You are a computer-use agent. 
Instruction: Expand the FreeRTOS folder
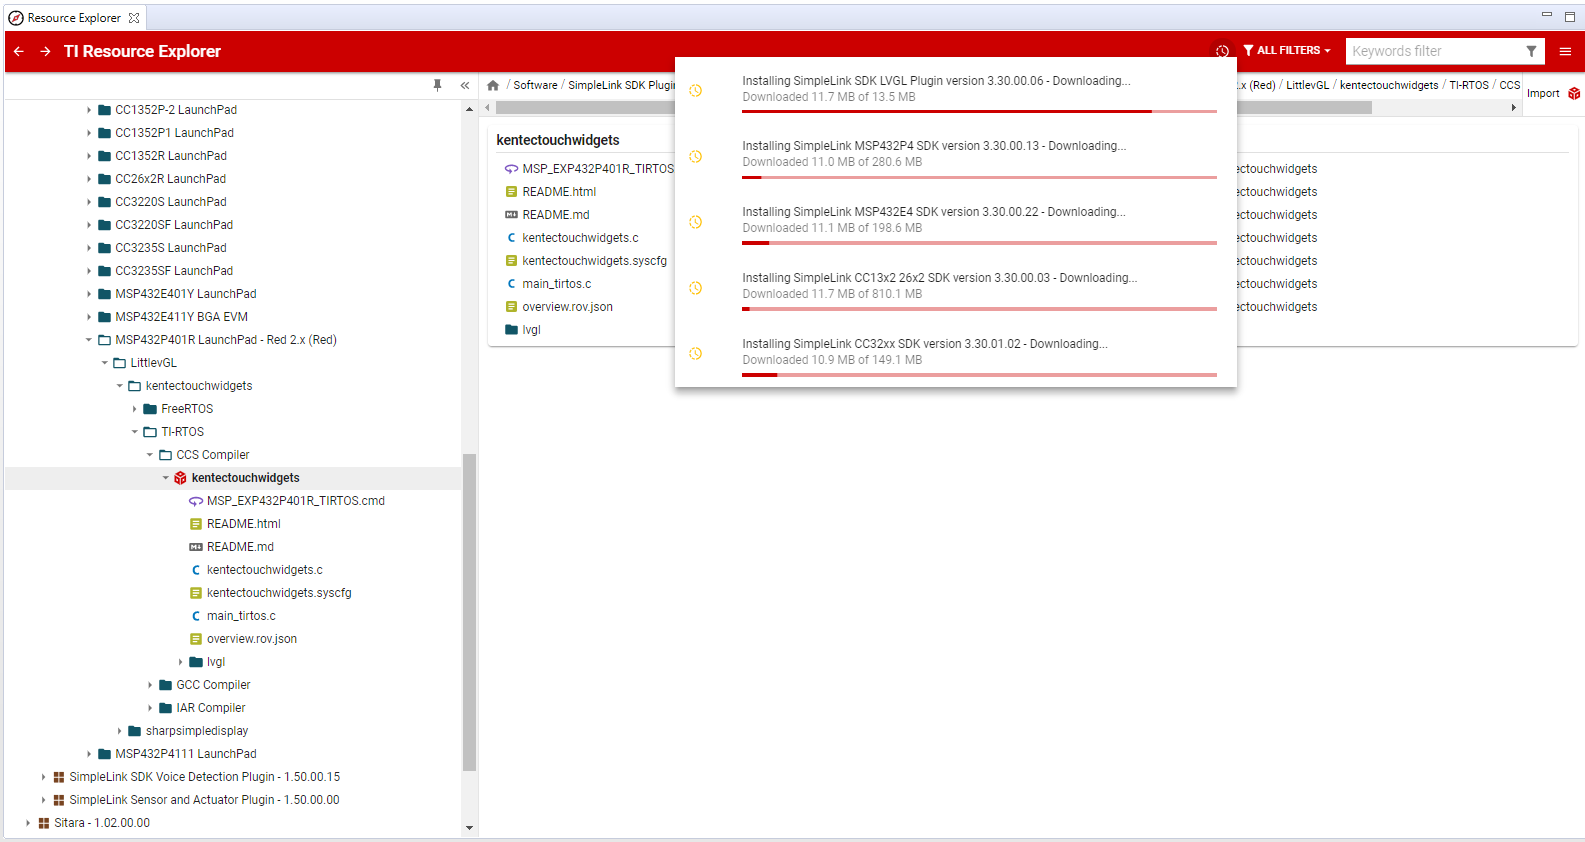(135, 409)
